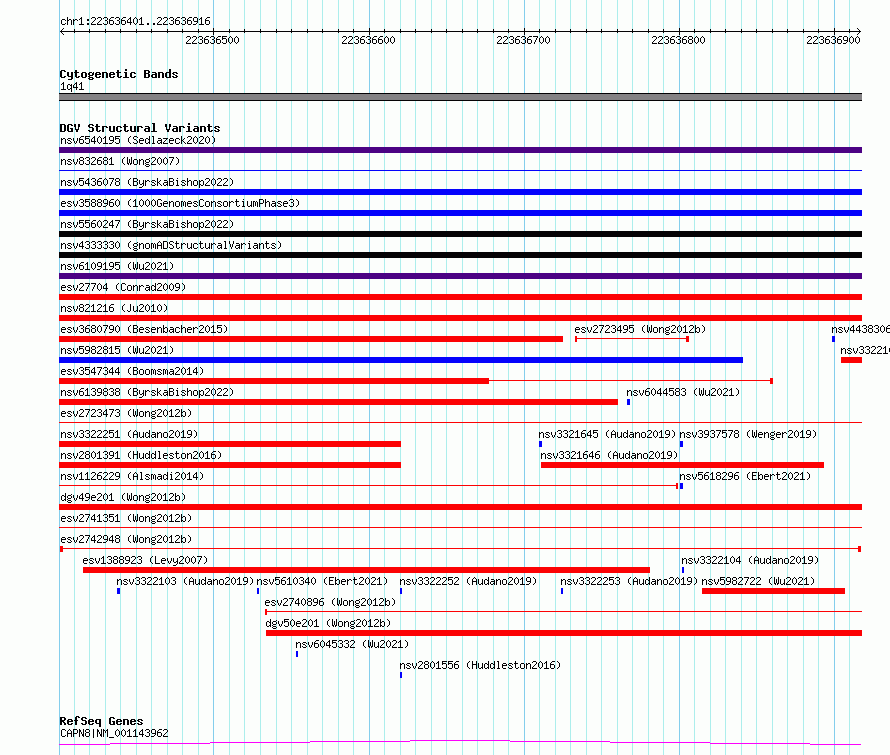Viewport: 890px width, 755px height.
Task: Click nsv5982815 (Wu2021) label
Action: tap(117, 350)
